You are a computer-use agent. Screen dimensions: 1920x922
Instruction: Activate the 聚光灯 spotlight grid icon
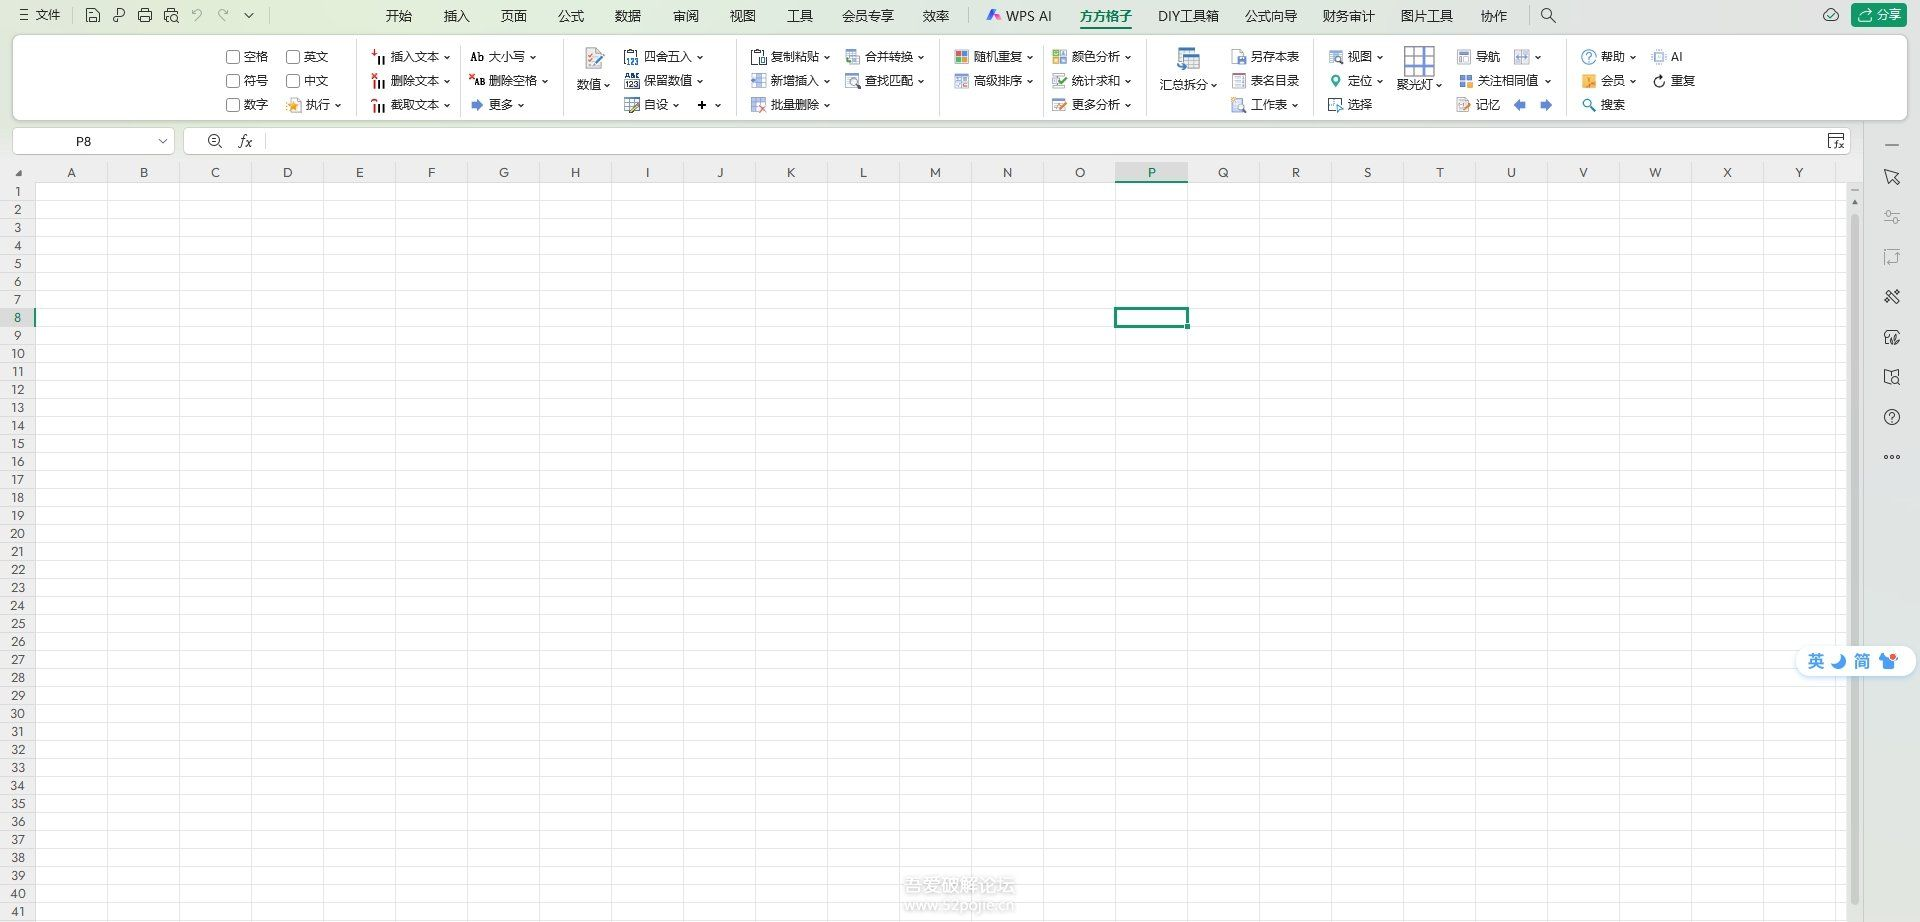pos(1419,69)
